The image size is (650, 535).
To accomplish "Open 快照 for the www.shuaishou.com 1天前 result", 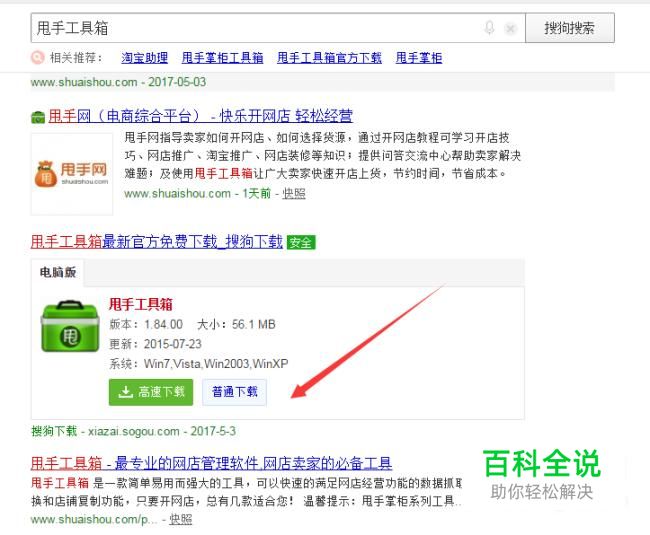I will point(293,194).
